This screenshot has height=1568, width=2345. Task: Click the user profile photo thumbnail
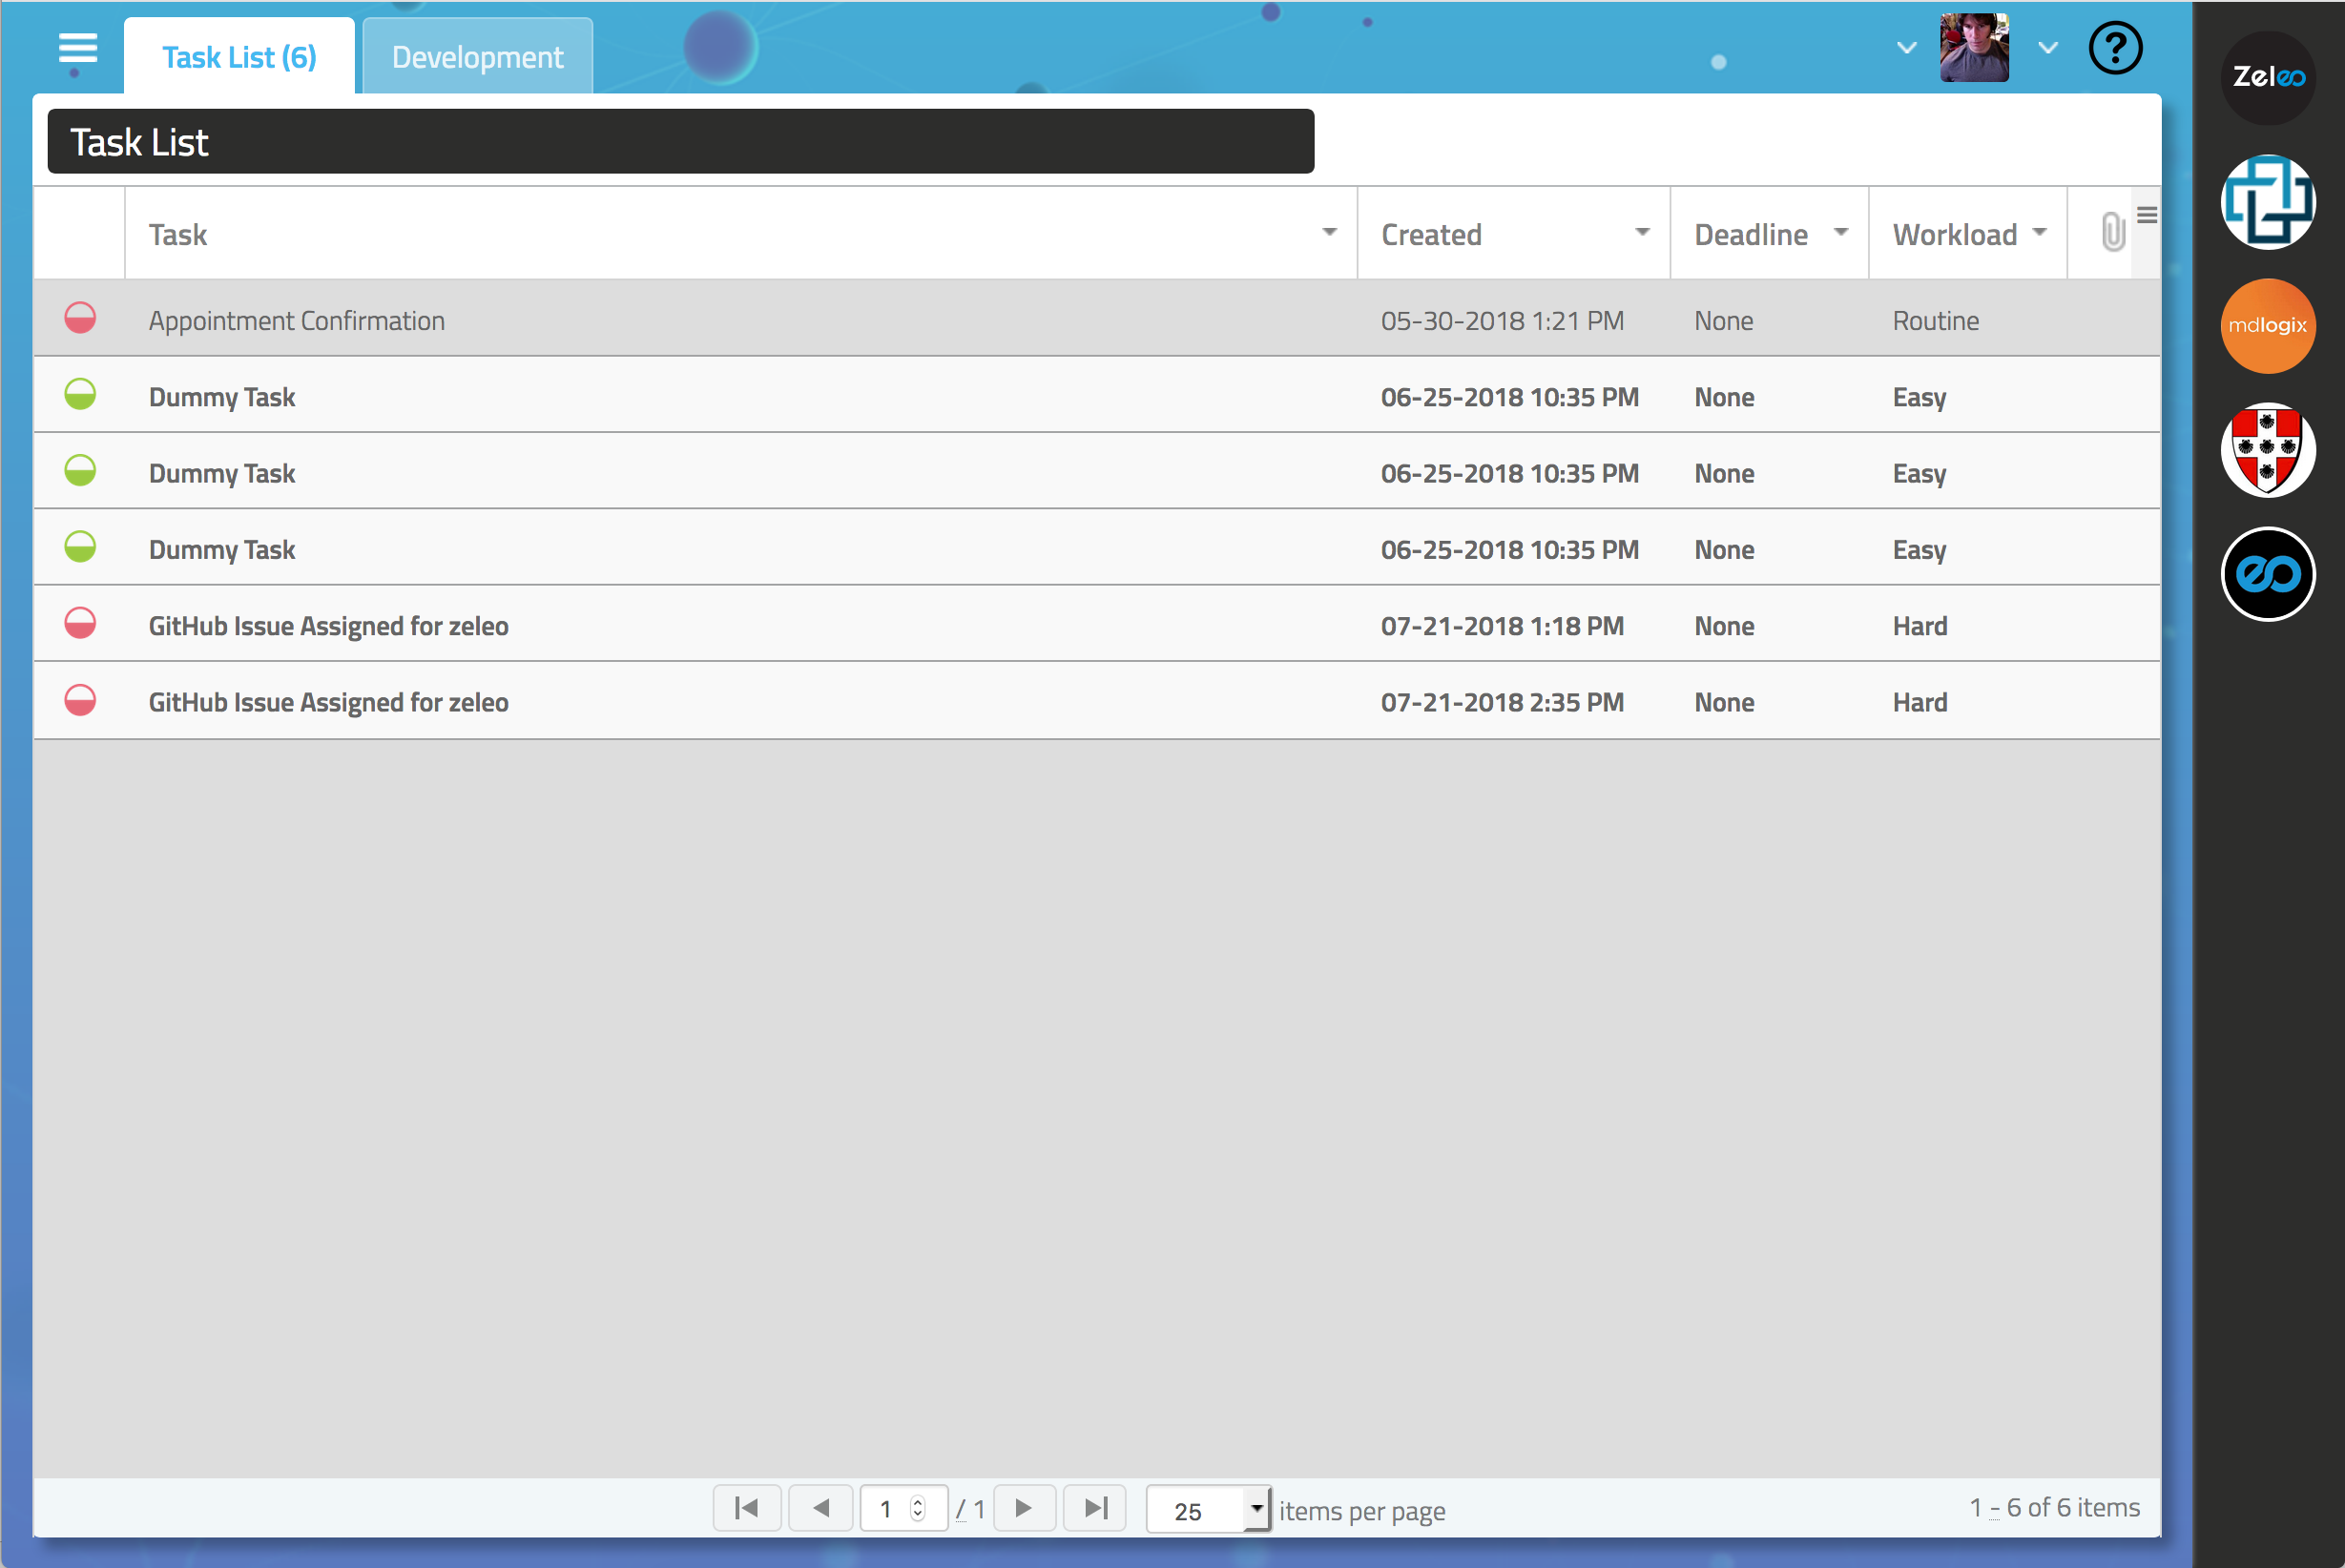point(1973,48)
